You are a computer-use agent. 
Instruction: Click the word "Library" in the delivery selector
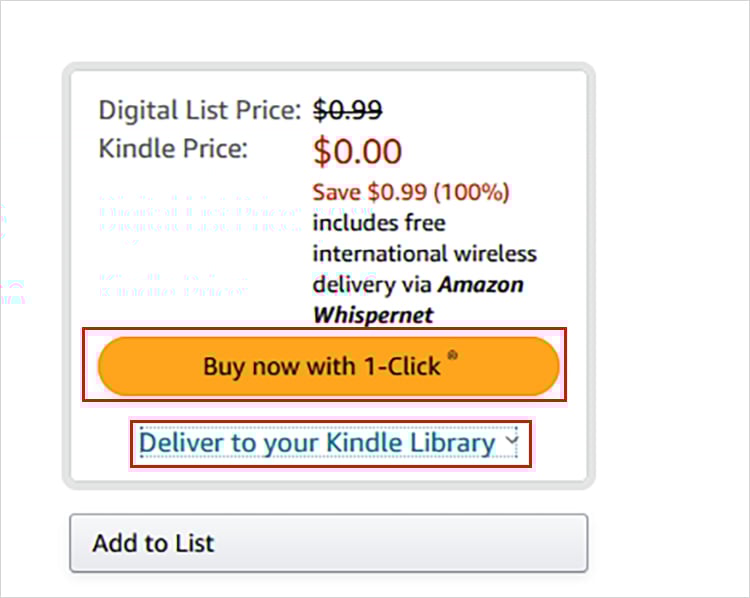(453, 443)
